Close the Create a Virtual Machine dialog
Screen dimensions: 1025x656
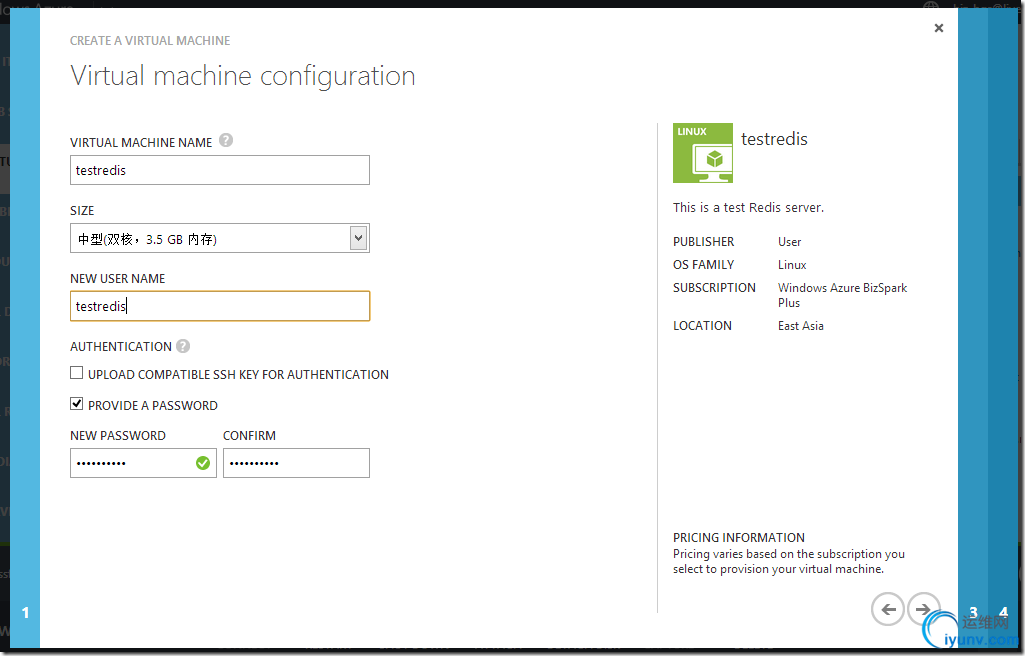[939, 28]
